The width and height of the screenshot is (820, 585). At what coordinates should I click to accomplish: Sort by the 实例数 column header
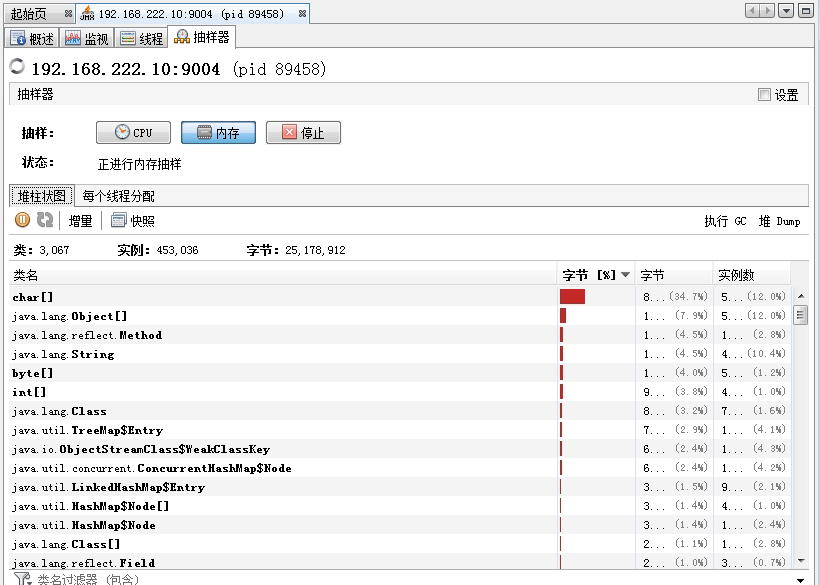click(x=752, y=274)
